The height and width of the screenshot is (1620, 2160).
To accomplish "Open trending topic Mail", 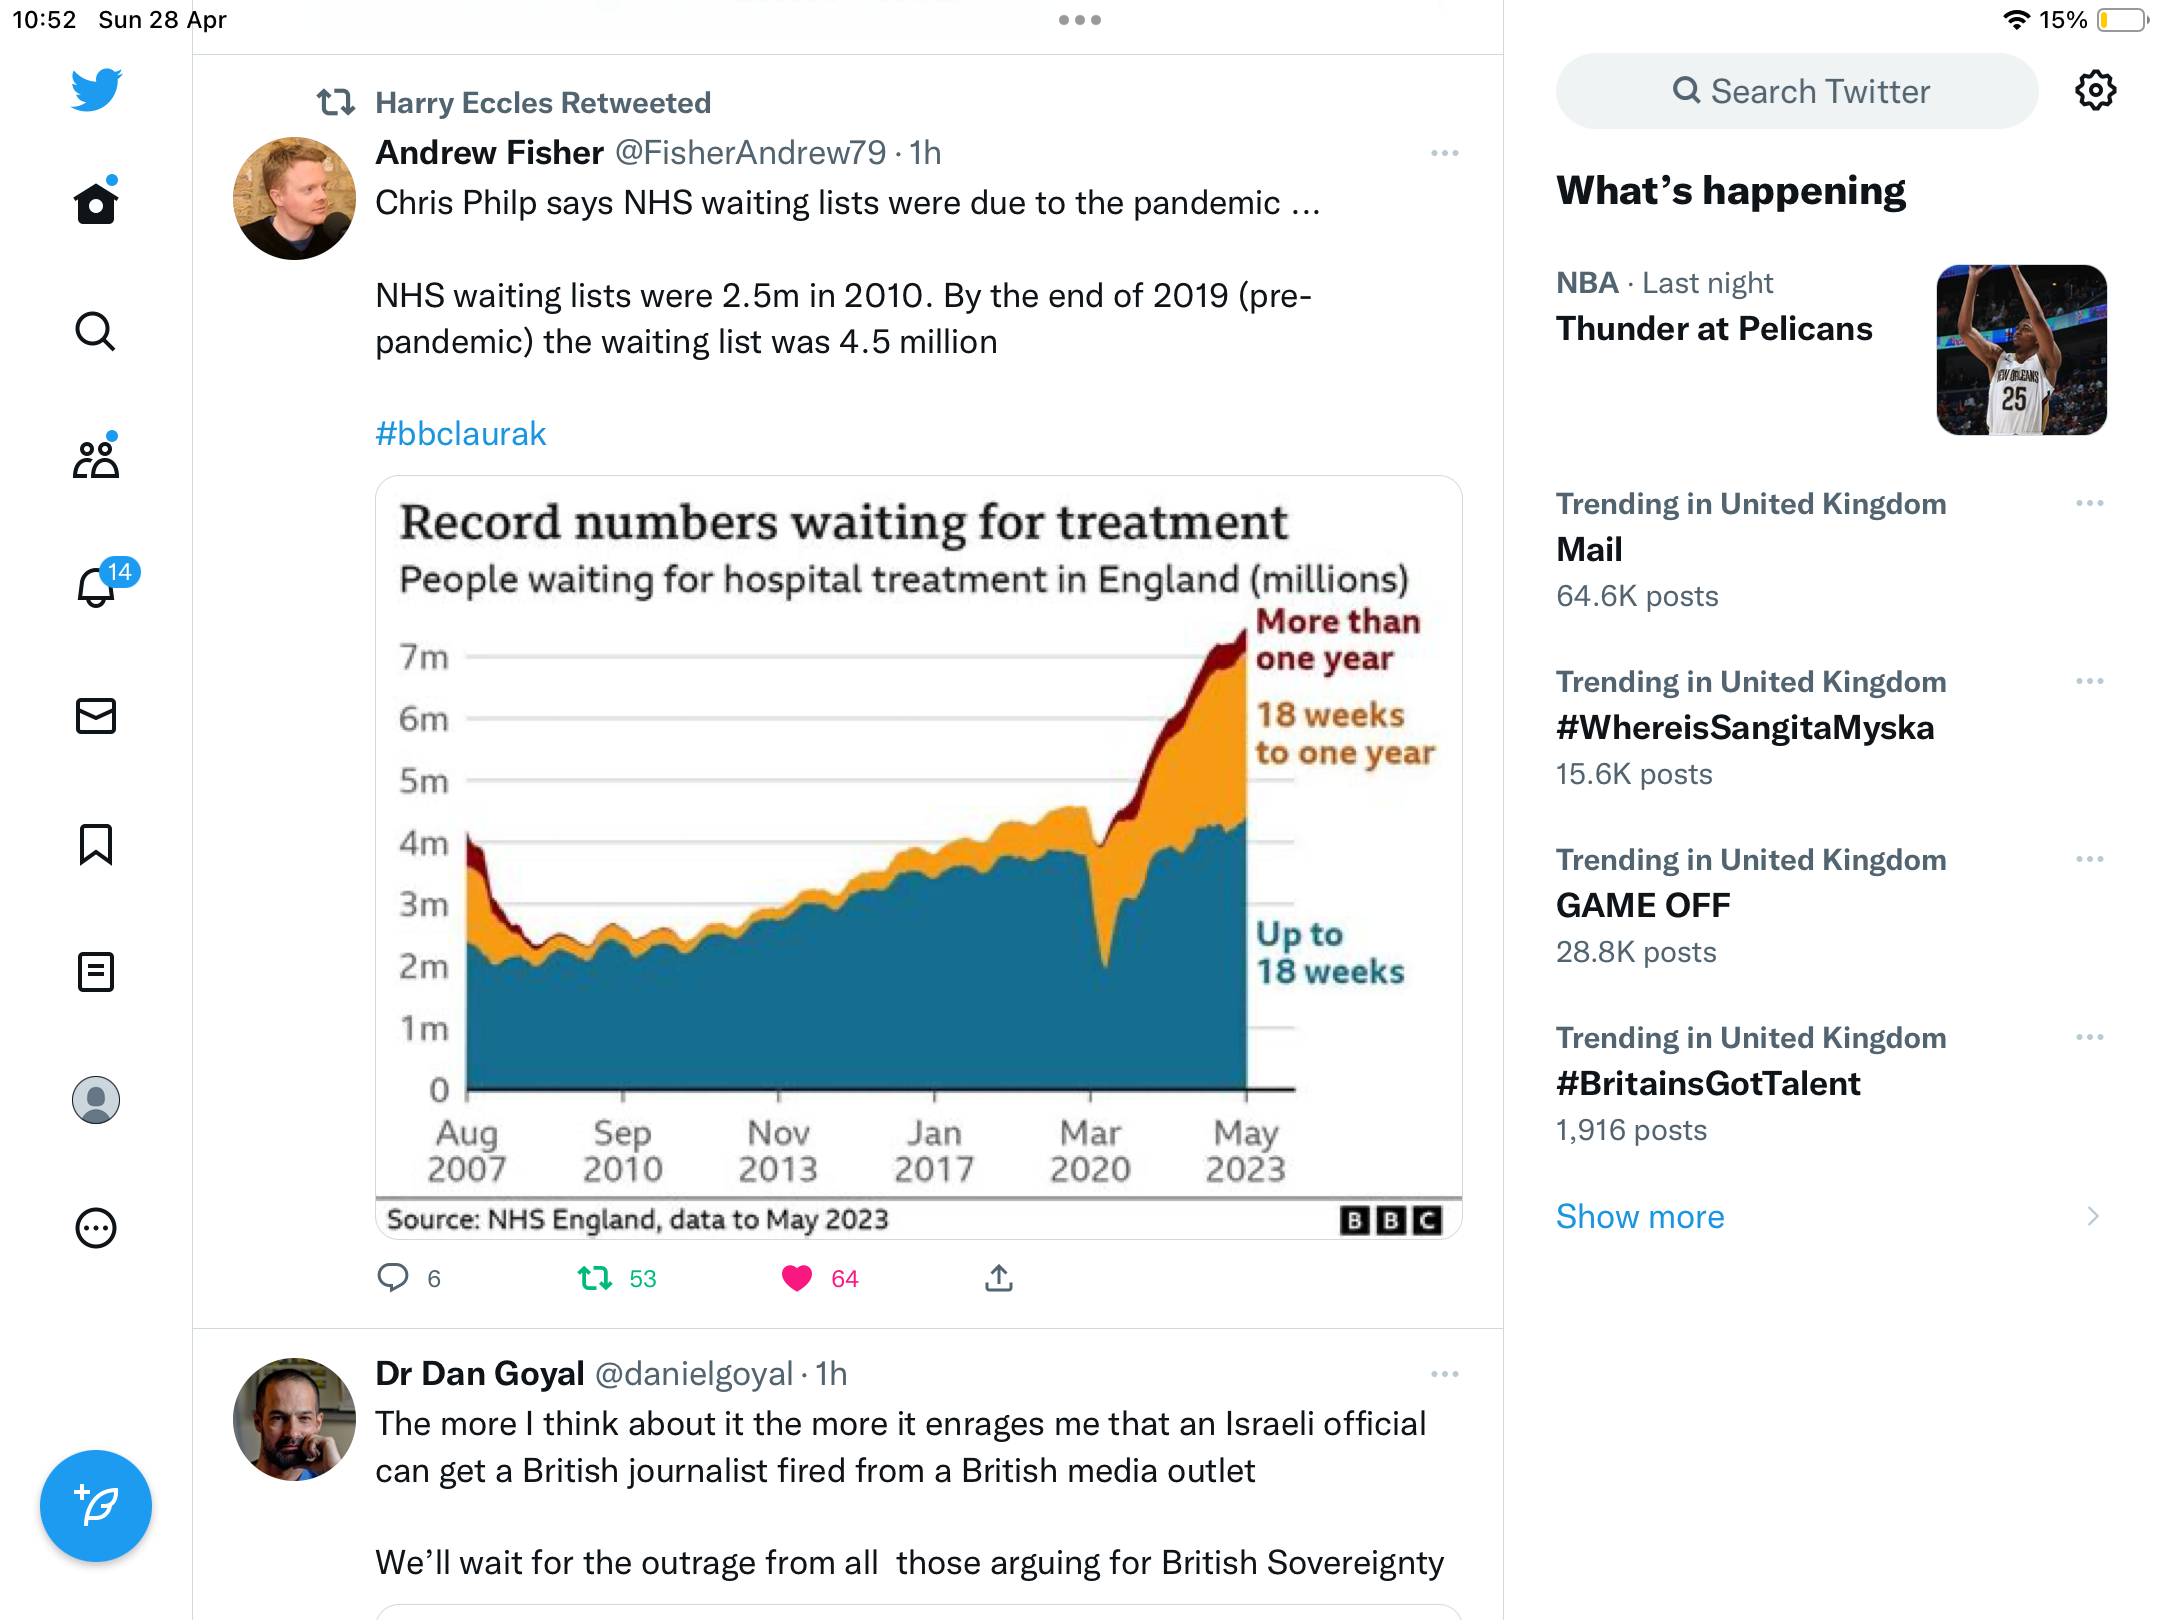I will 1589,550.
